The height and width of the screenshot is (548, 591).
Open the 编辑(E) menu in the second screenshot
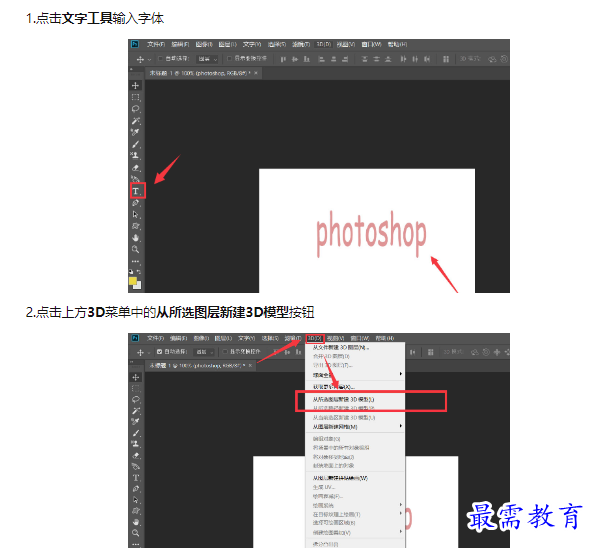tap(178, 338)
